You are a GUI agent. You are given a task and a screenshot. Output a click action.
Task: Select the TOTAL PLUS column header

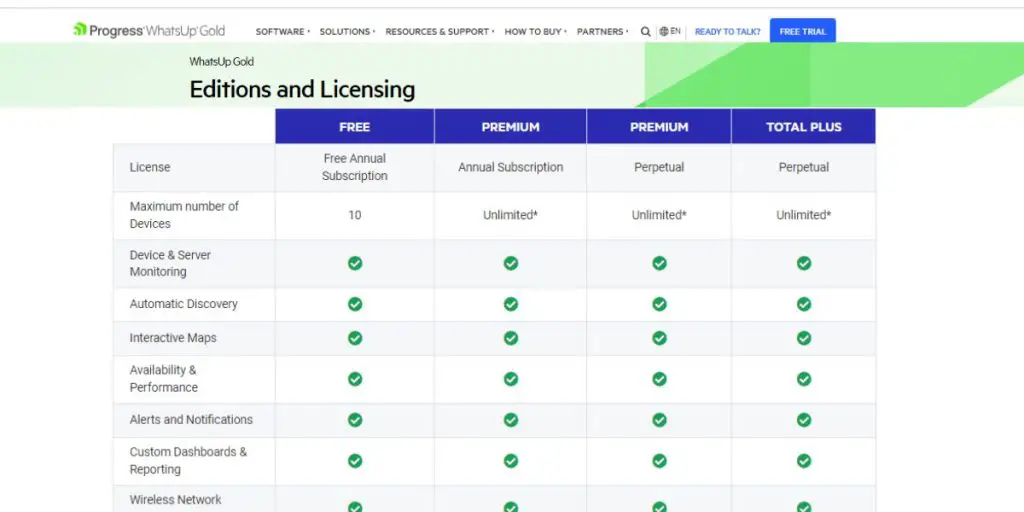pyautogui.click(x=804, y=127)
